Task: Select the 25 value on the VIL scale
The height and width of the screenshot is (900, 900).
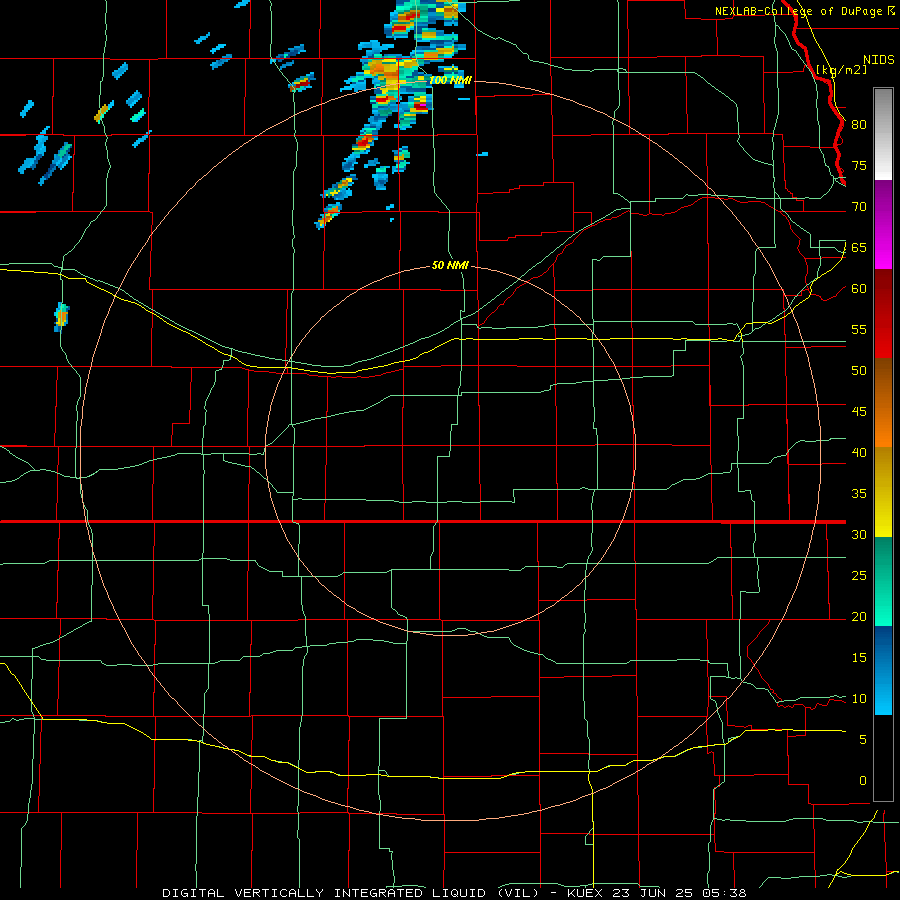Action: 859,575
